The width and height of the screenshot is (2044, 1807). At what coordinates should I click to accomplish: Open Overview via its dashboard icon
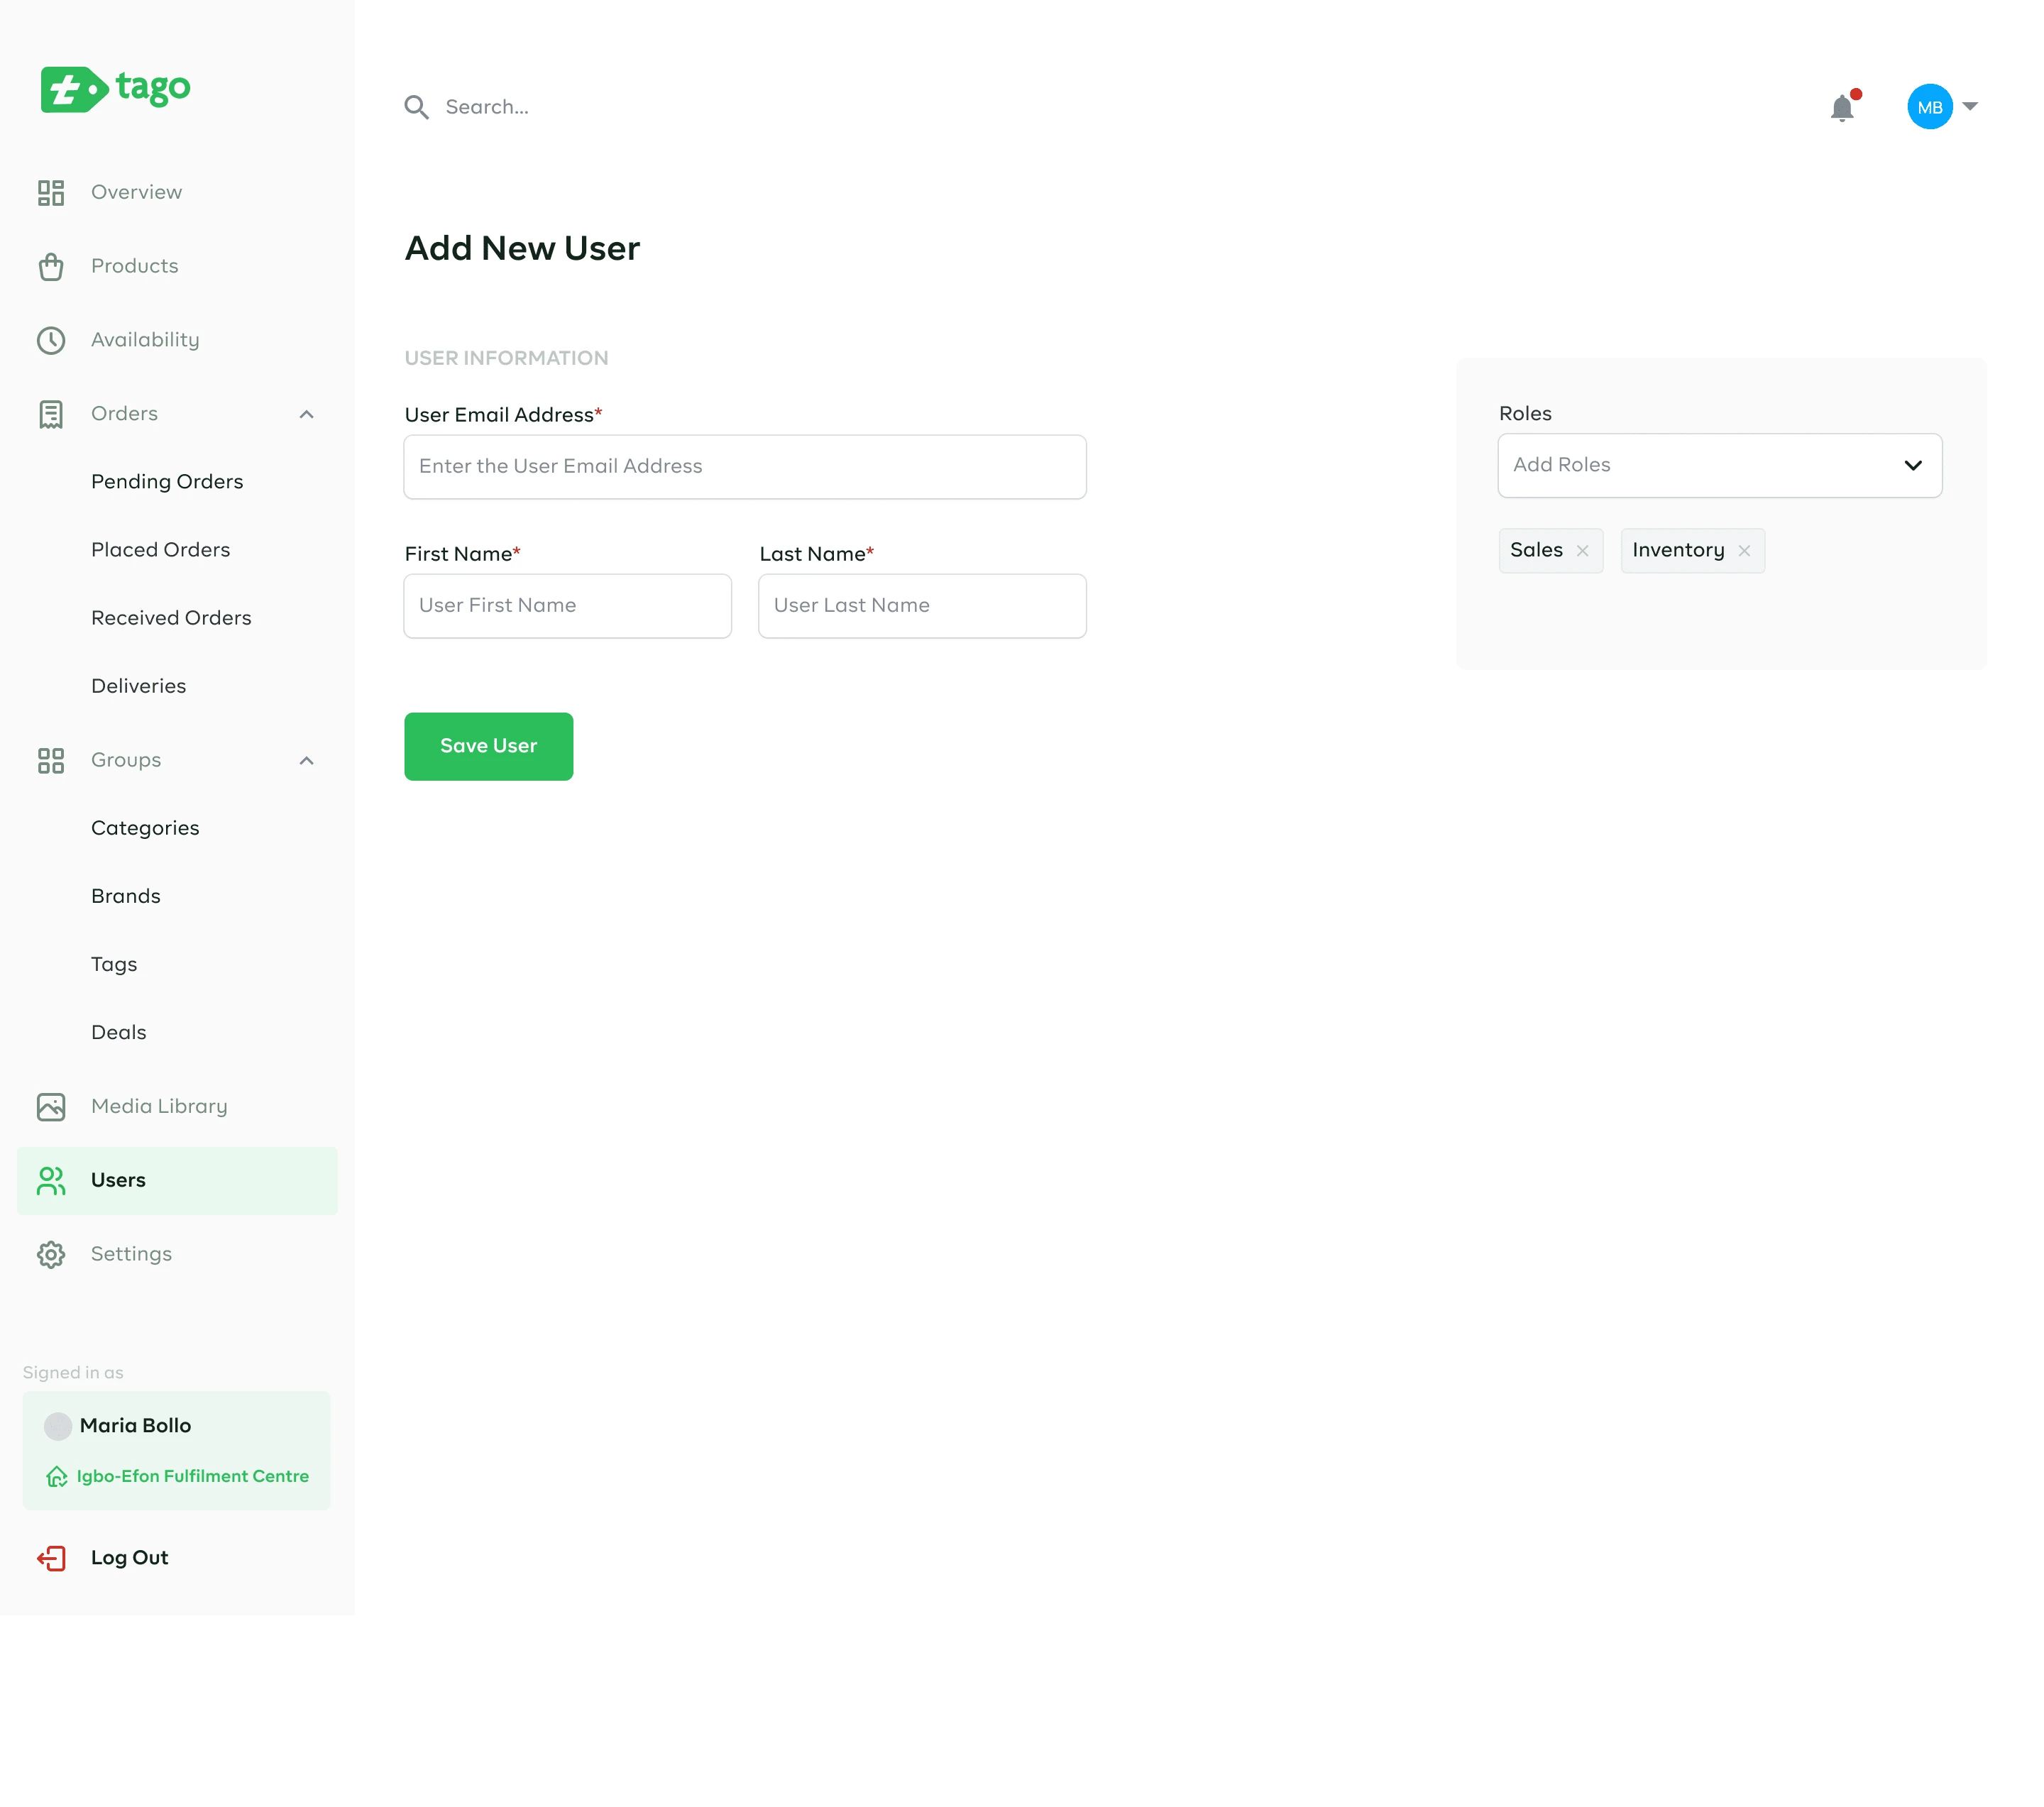click(x=51, y=192)
